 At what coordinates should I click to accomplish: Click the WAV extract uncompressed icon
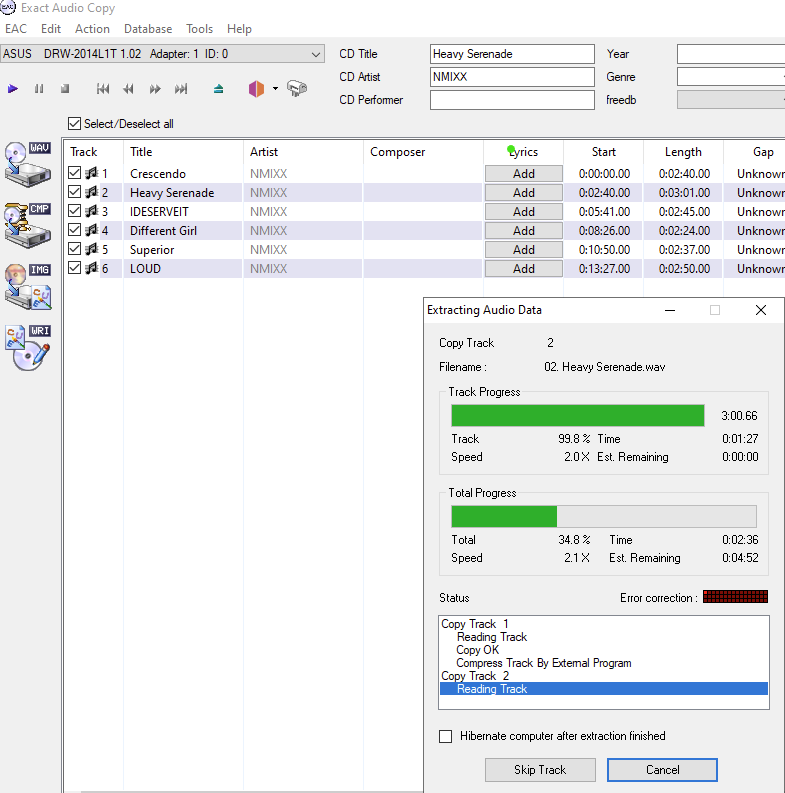[x=28, y=164]
